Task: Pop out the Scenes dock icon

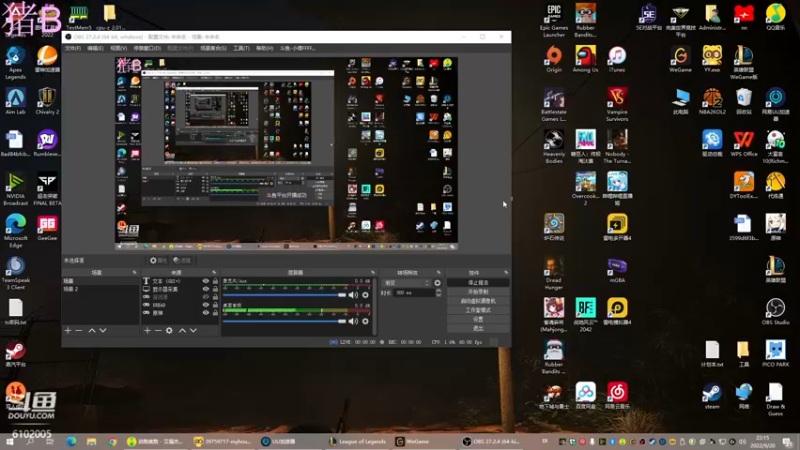Action: (134, 272)
